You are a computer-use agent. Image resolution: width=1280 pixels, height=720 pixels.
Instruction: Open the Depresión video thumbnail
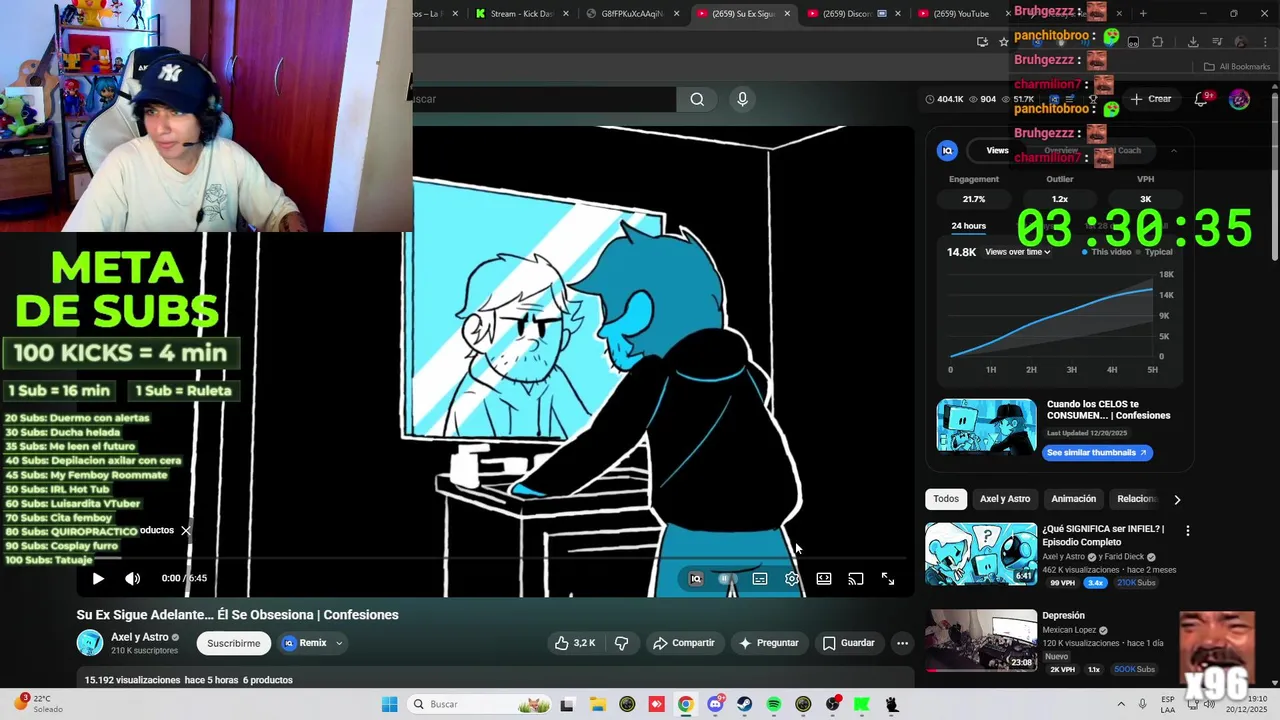click(981, 641)
